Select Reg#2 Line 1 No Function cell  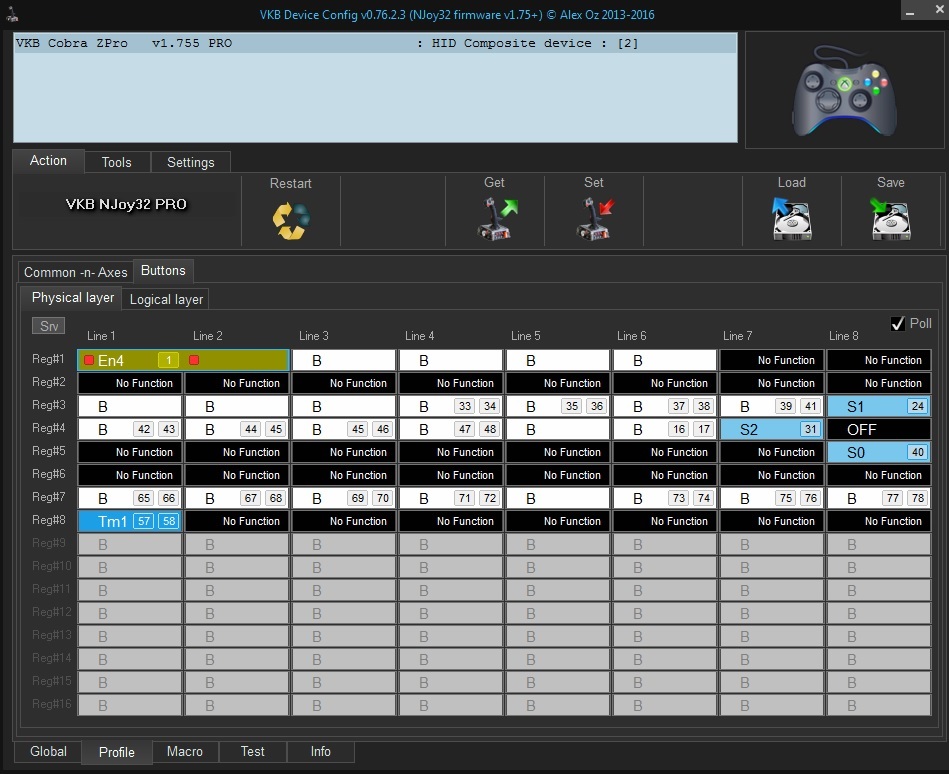(130, 383)
